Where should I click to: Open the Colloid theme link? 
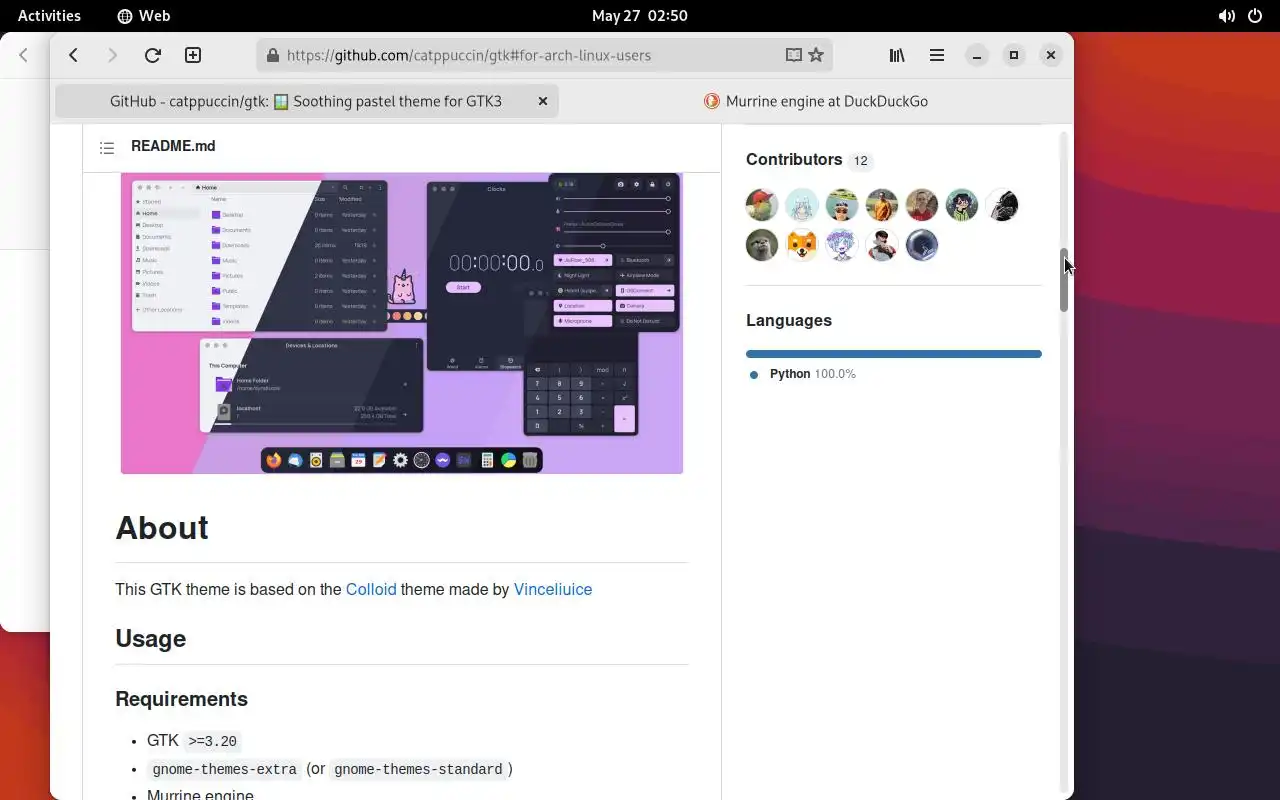[371, 589]
